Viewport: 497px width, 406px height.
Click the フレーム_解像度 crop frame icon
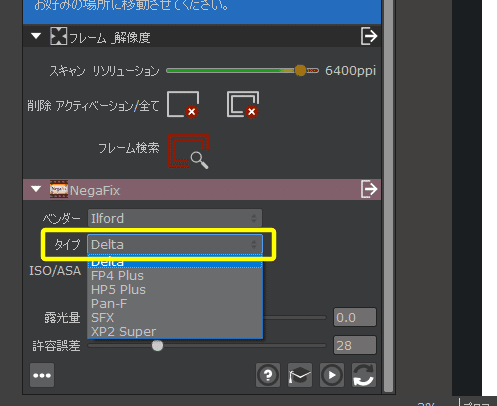coord(58,36)
